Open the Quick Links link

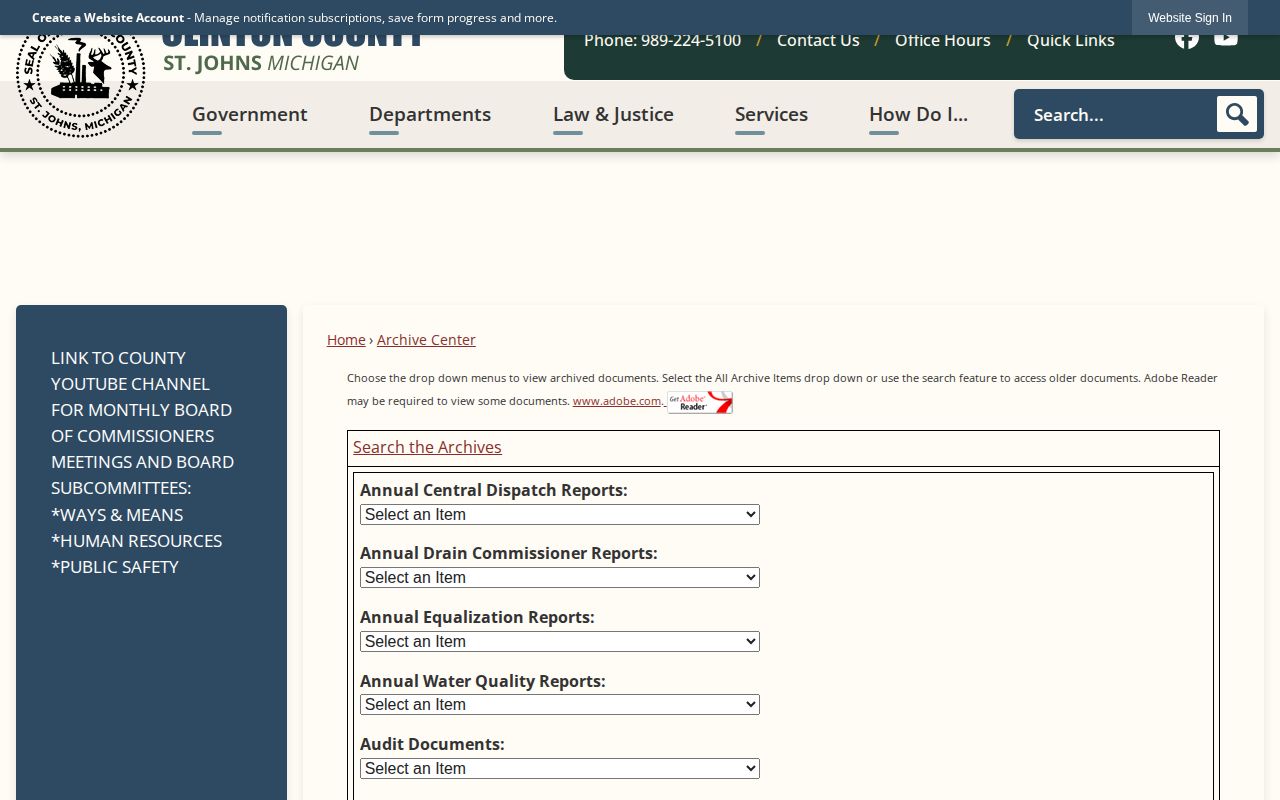point(1071,40)
